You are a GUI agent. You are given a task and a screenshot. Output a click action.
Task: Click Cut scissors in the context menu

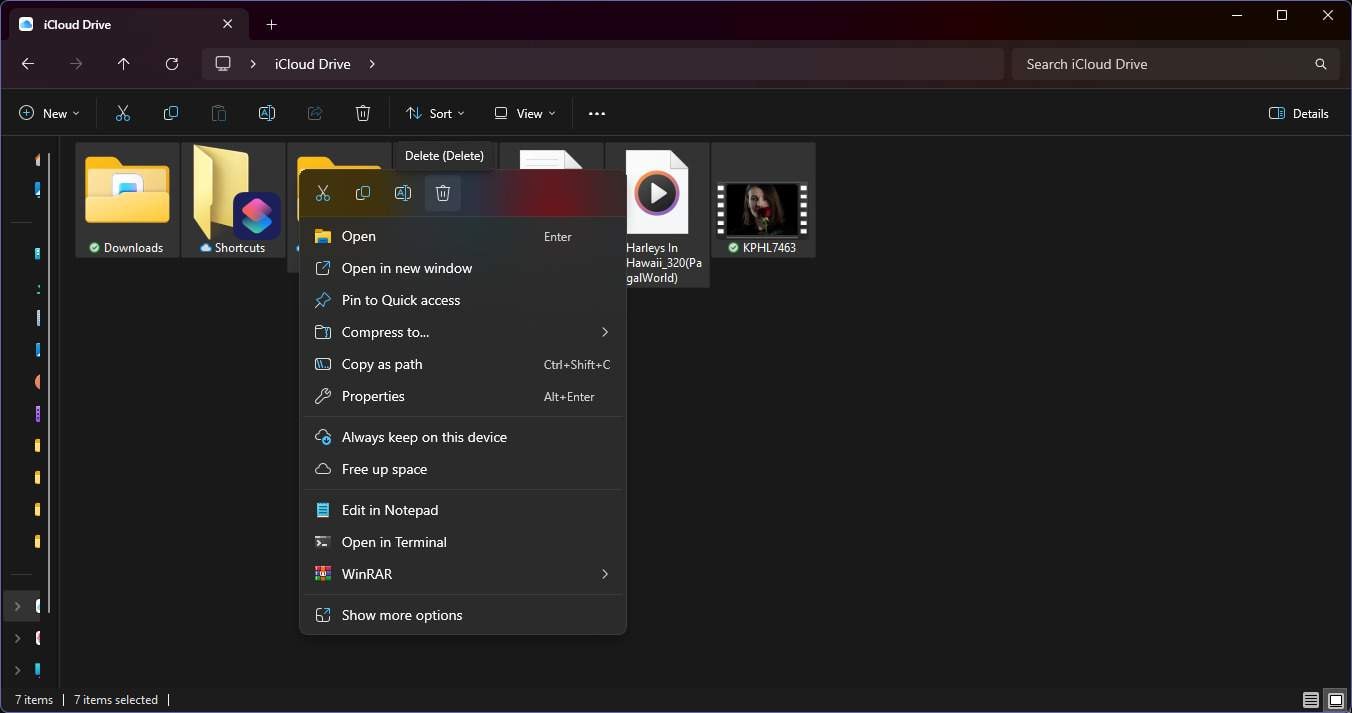pos(323,193)
